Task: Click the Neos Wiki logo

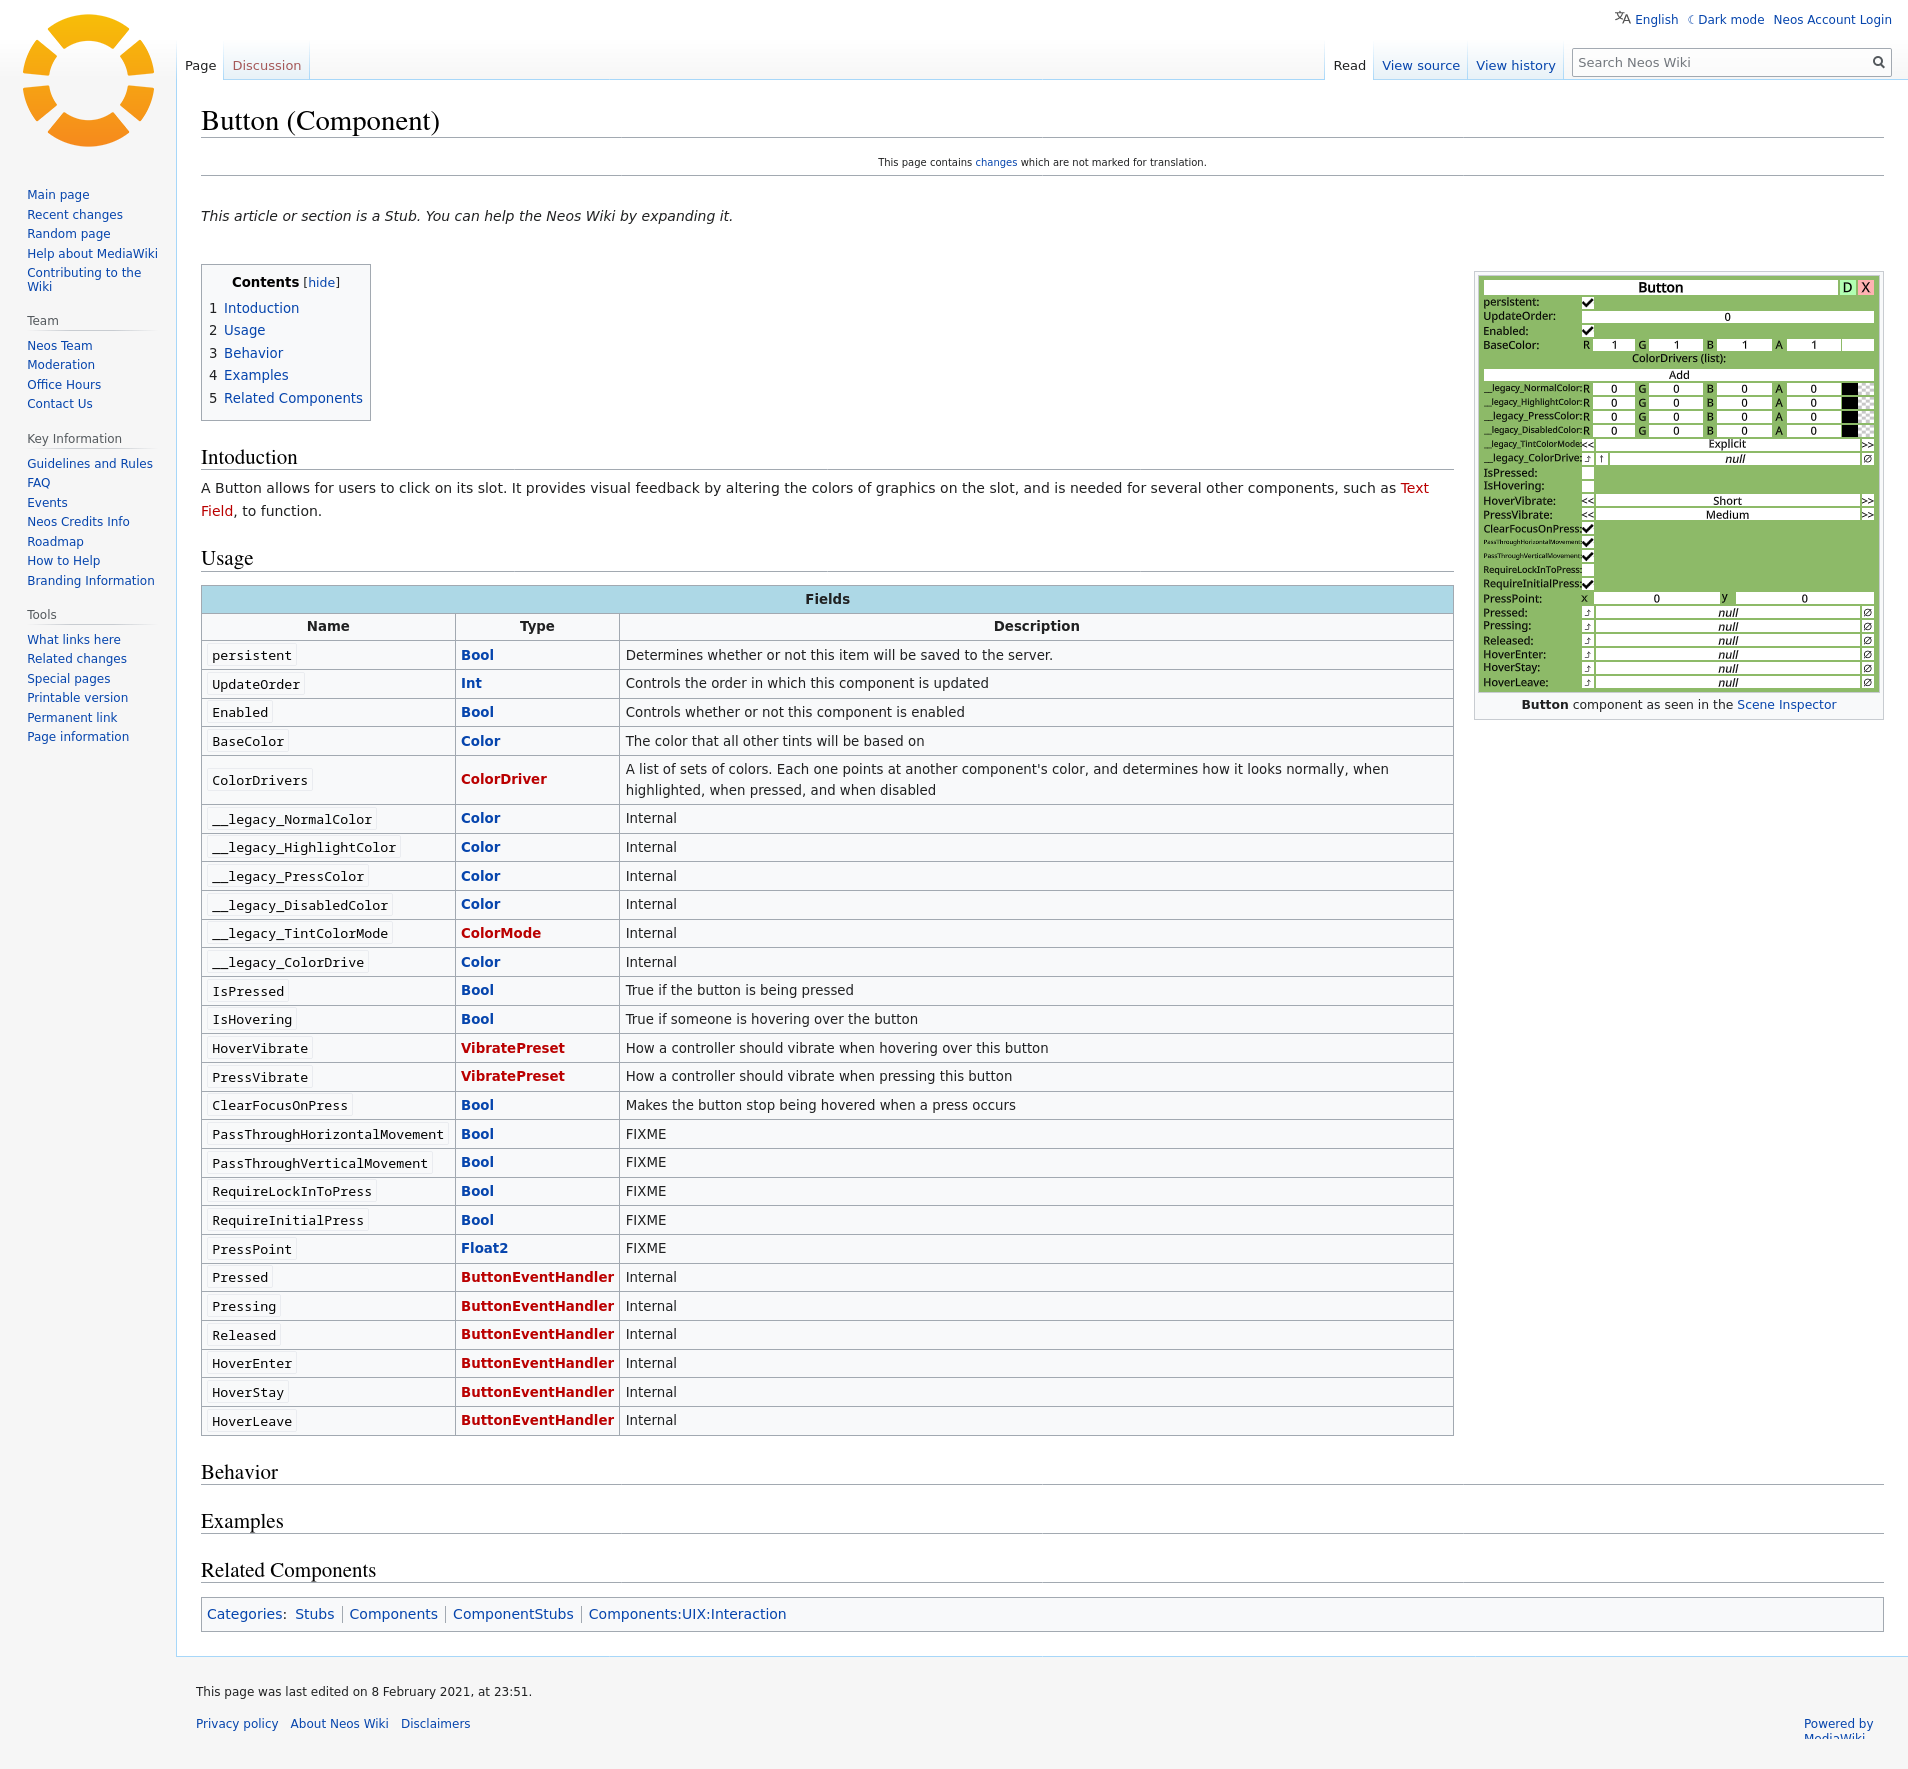Action: coord(88,81)
